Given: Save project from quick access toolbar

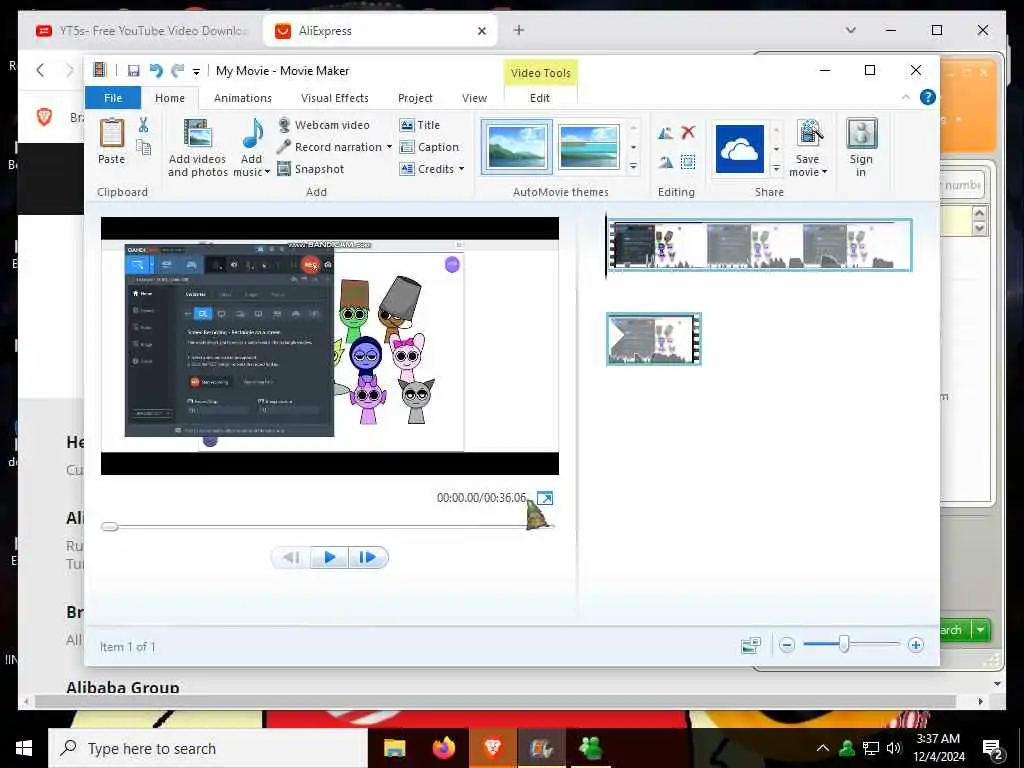Looking at the screenshot, I should point(133,71).
